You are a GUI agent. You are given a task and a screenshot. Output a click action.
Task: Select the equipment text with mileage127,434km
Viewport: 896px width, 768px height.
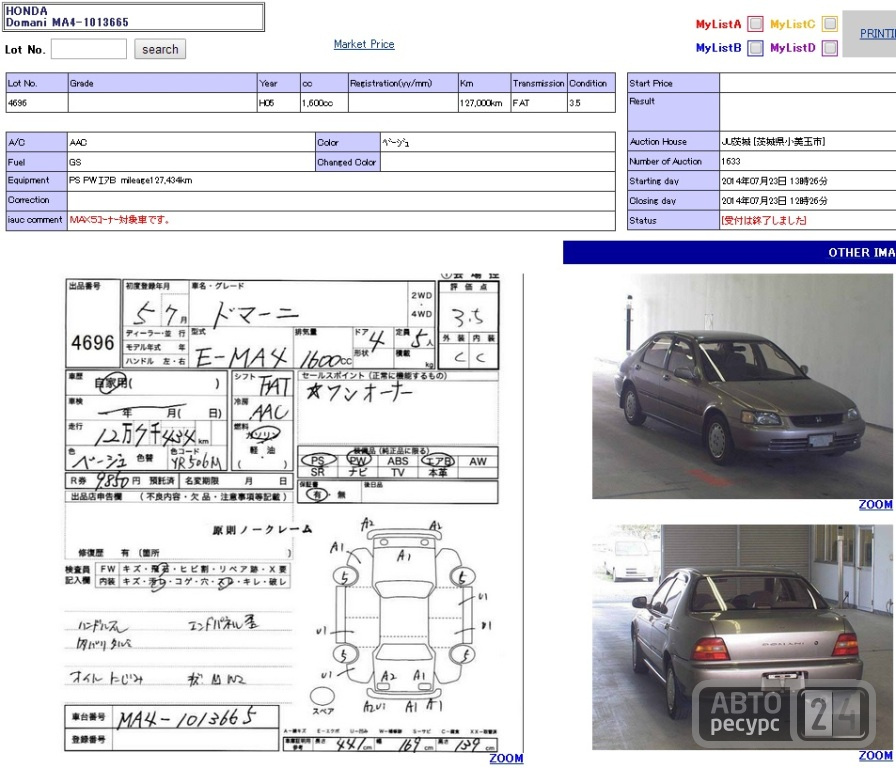[x=131, y=181]
